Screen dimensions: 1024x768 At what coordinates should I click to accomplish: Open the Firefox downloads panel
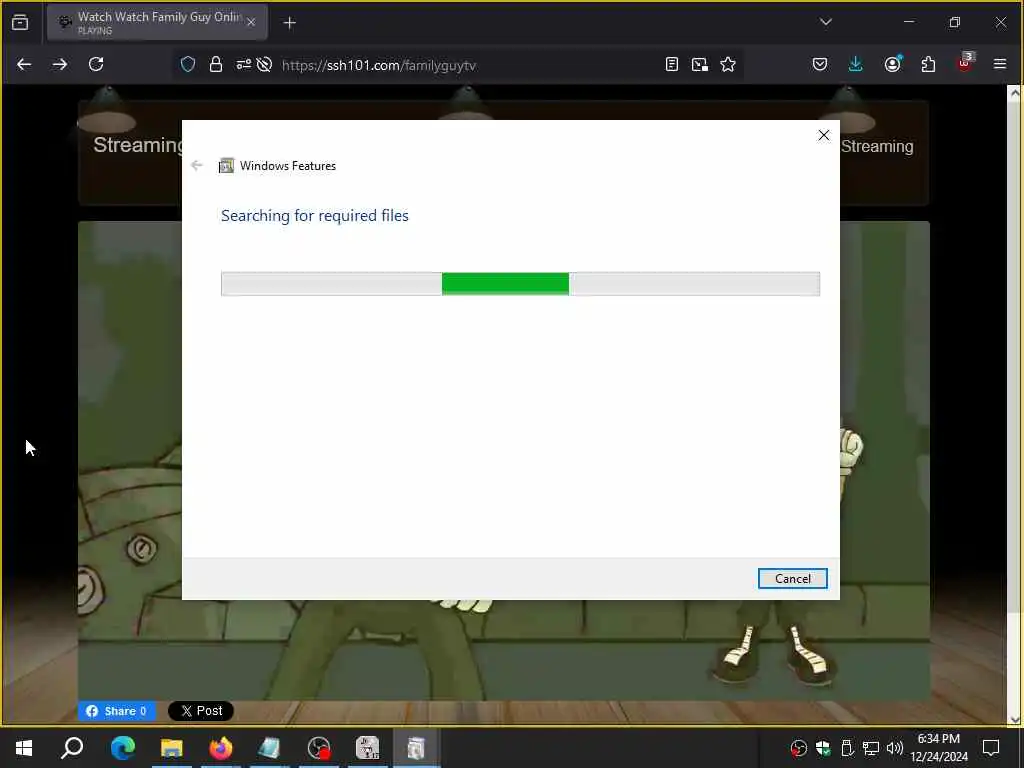[856, 64]
